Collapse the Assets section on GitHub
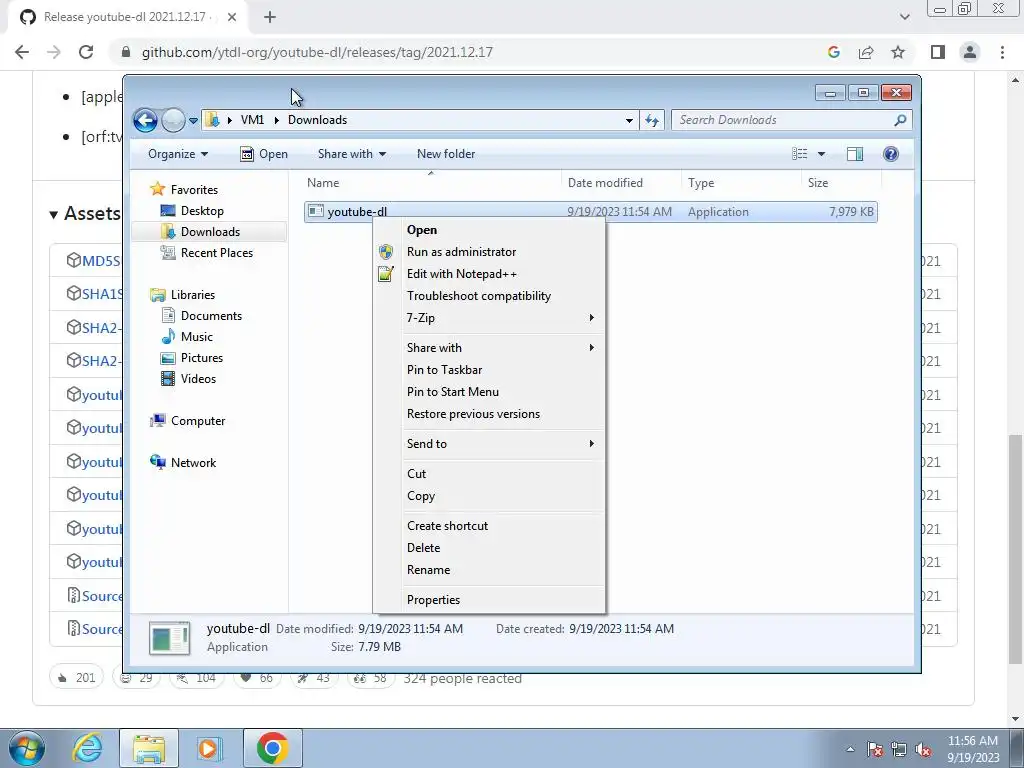This screenshot has height=768, width=1024. point(85,214)
